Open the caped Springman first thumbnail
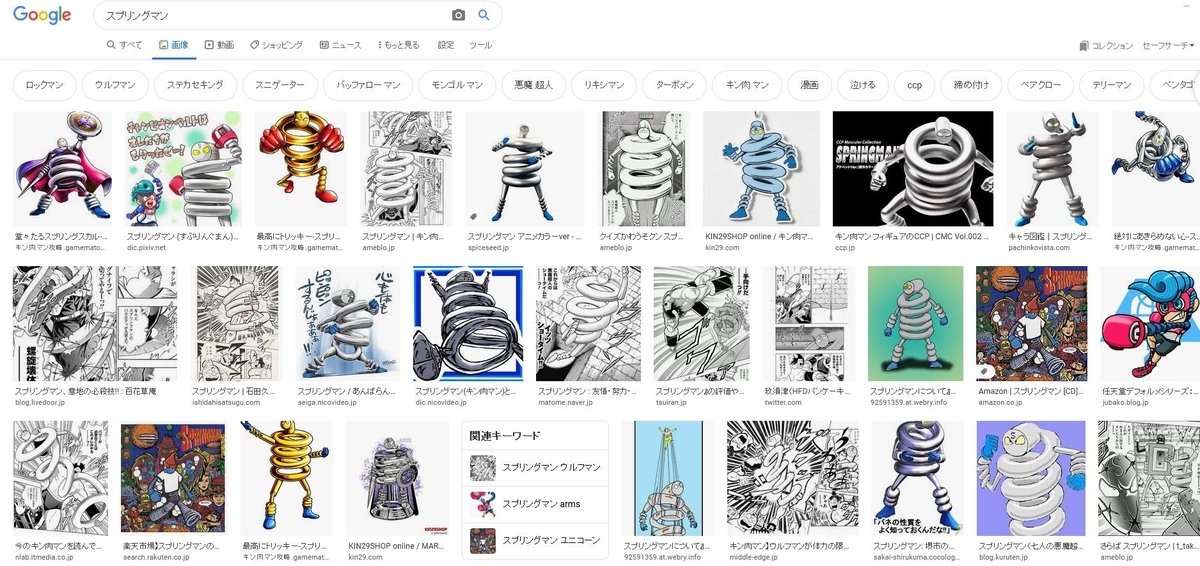Image resolution: width=1200 pixels, height=566 pixels. (x=62, y=169)
